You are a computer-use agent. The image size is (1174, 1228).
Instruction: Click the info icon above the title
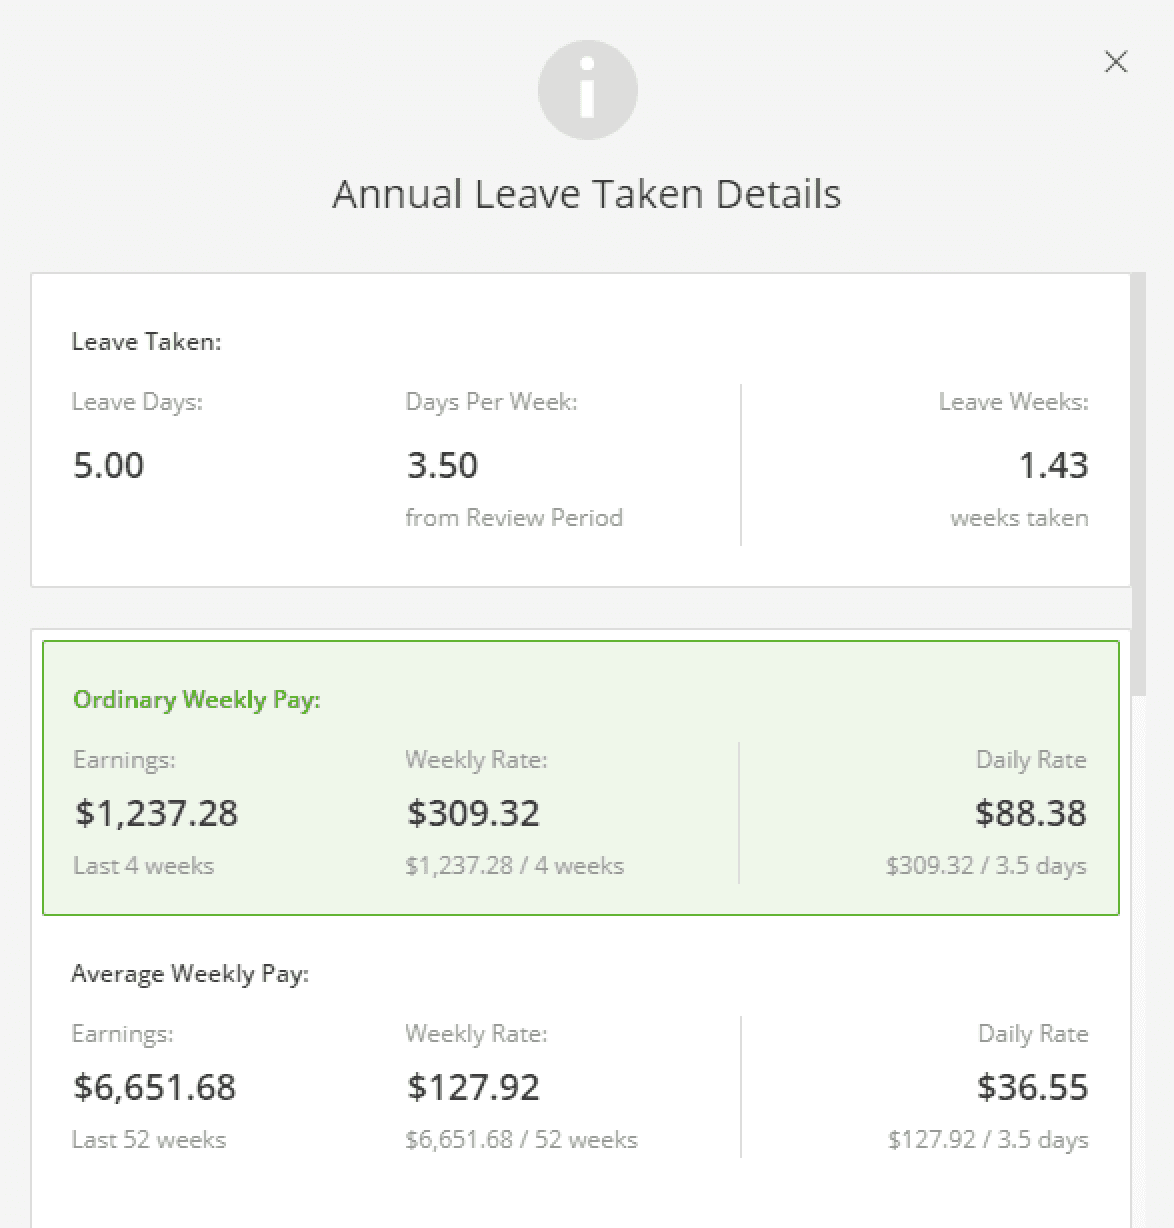point(587,89)
